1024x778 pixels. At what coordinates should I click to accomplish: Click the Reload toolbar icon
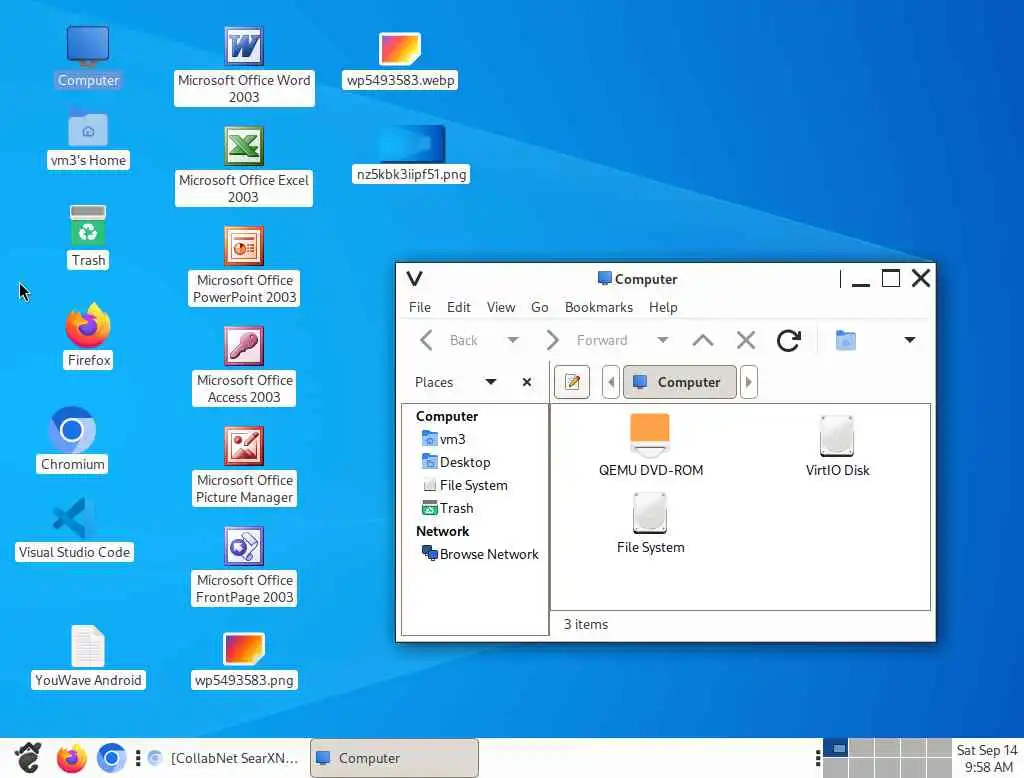(x=789, y=340)
